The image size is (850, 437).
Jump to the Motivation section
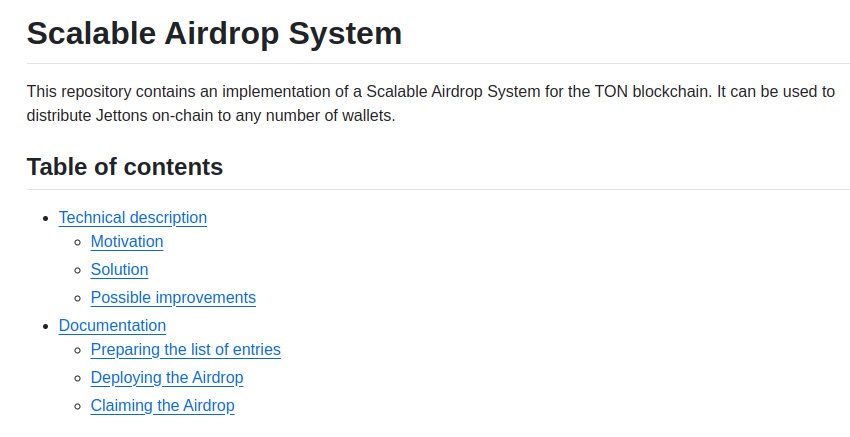tap(126, 242)
